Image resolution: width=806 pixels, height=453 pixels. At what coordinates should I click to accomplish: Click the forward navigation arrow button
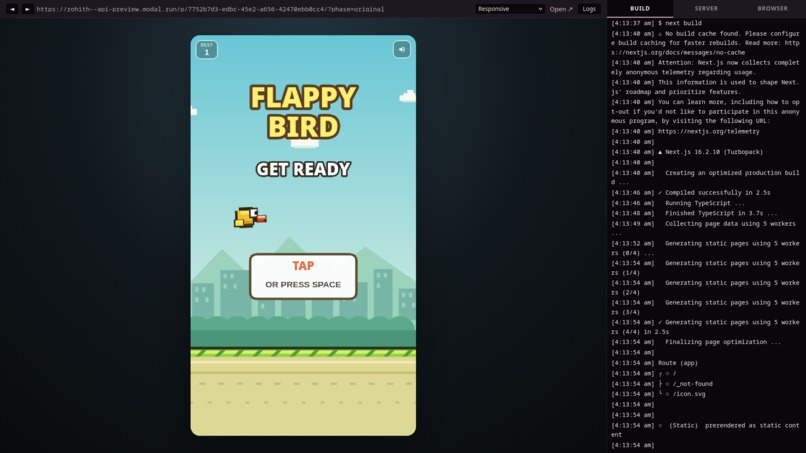[x=27, y=9]
